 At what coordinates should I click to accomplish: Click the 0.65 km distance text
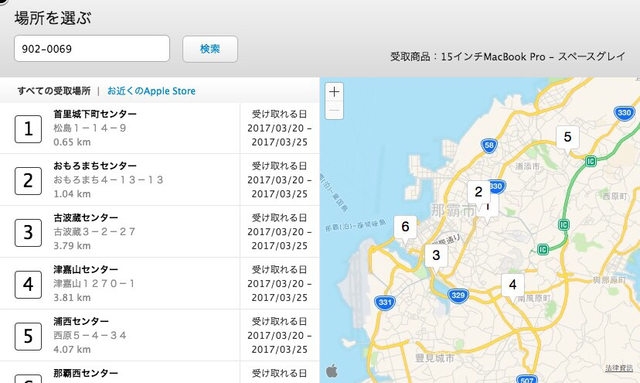[72, 143]
